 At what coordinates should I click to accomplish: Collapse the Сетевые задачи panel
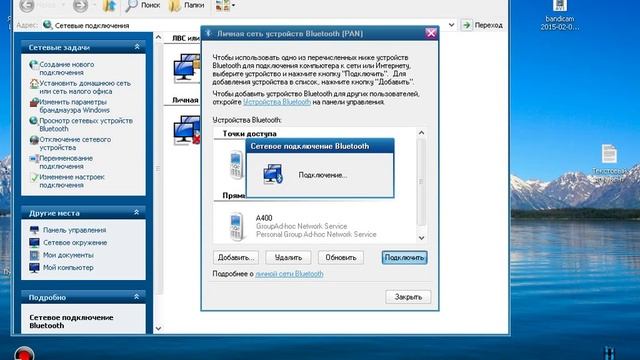pyautogui.click(x=137, y=47)
